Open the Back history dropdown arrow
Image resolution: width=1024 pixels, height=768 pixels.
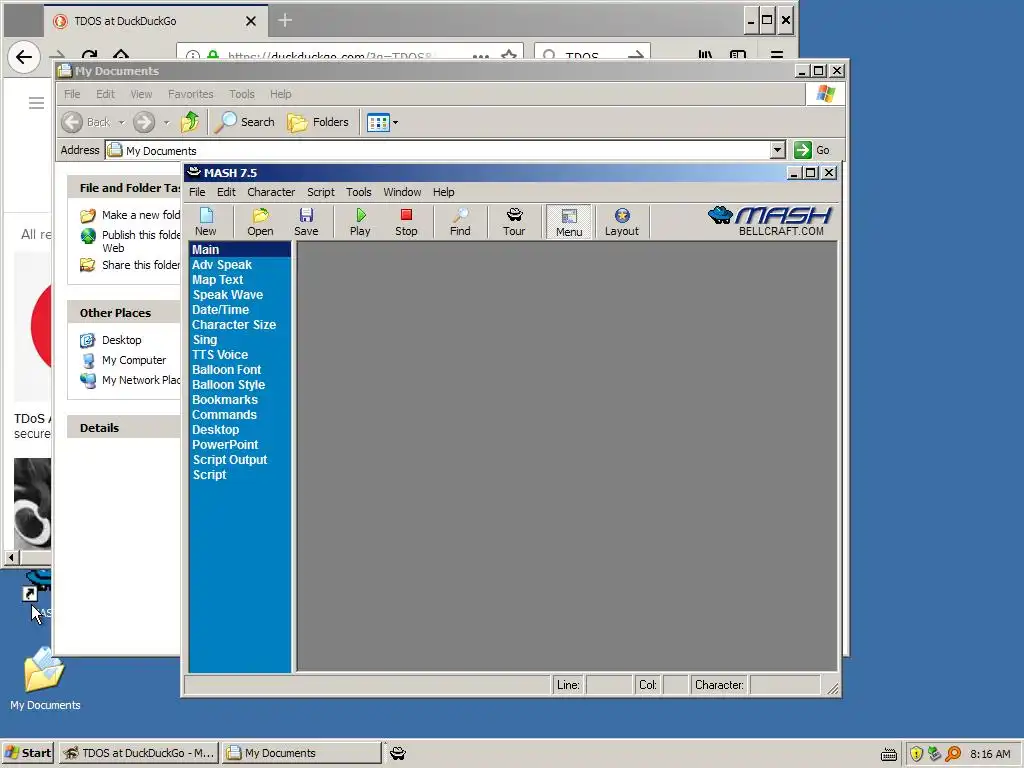pos(121,122)
